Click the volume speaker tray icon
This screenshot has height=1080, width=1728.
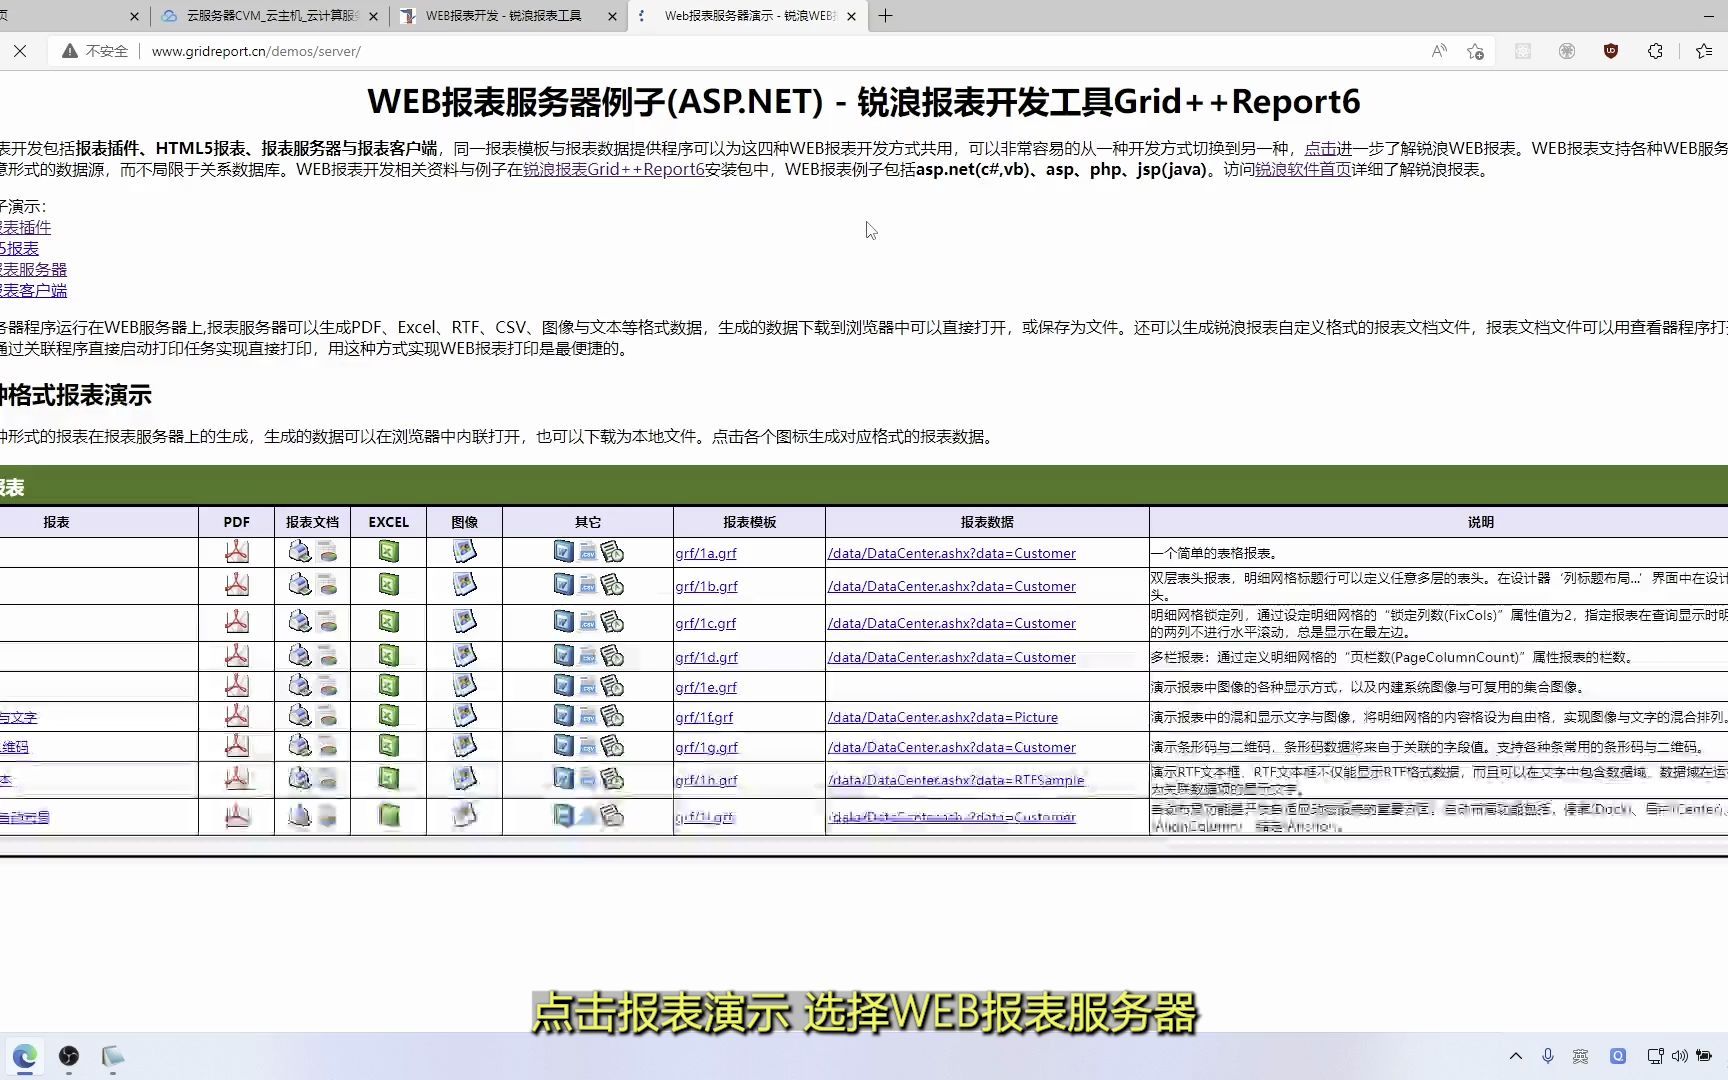click(x=1679, y=1056)
